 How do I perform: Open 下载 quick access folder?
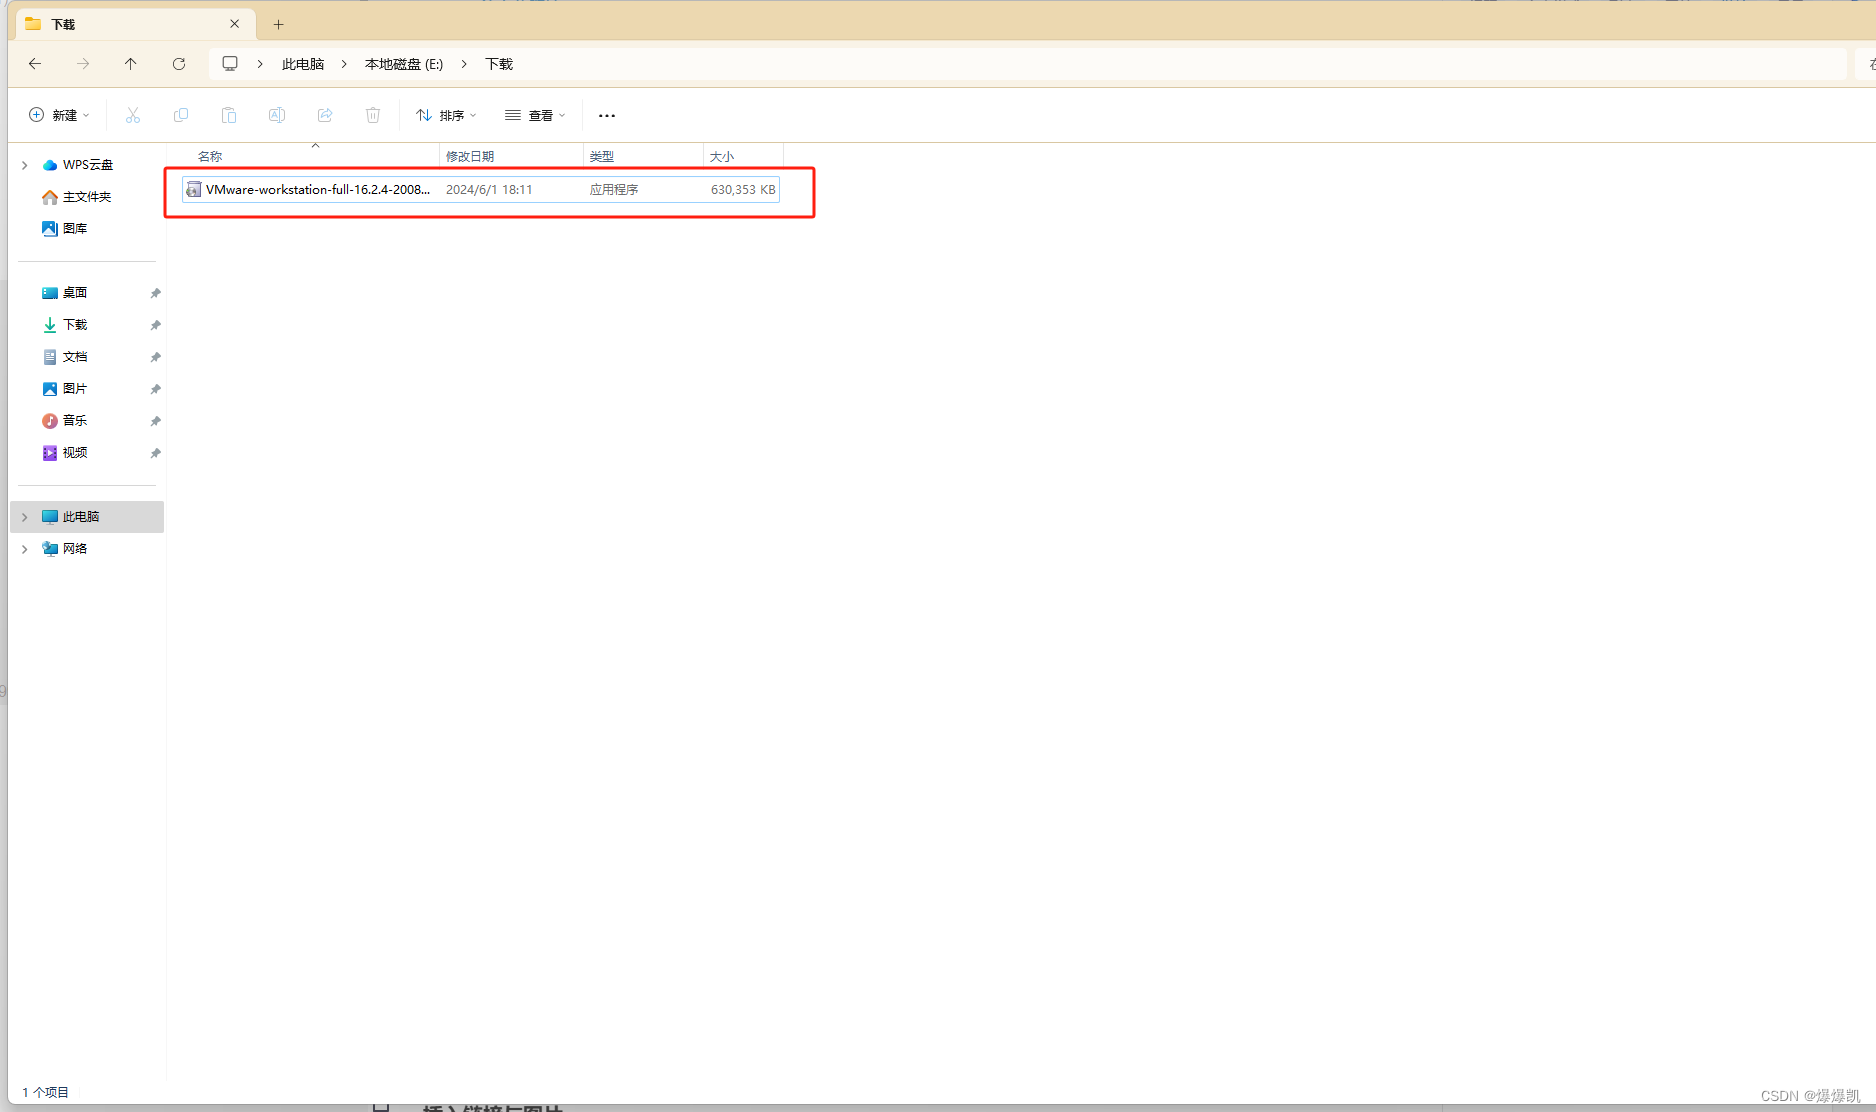75,325
